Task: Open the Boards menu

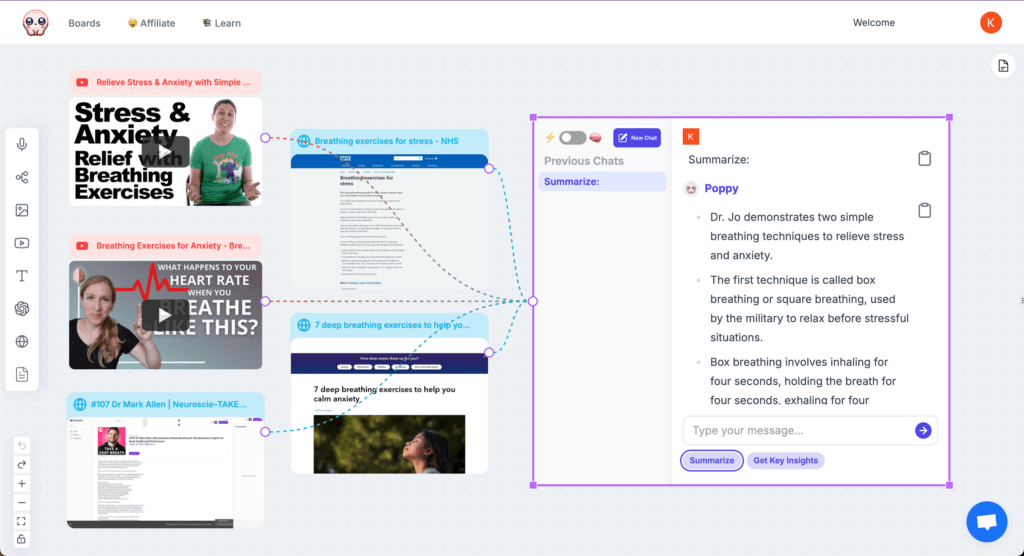Action: point(84,23)
